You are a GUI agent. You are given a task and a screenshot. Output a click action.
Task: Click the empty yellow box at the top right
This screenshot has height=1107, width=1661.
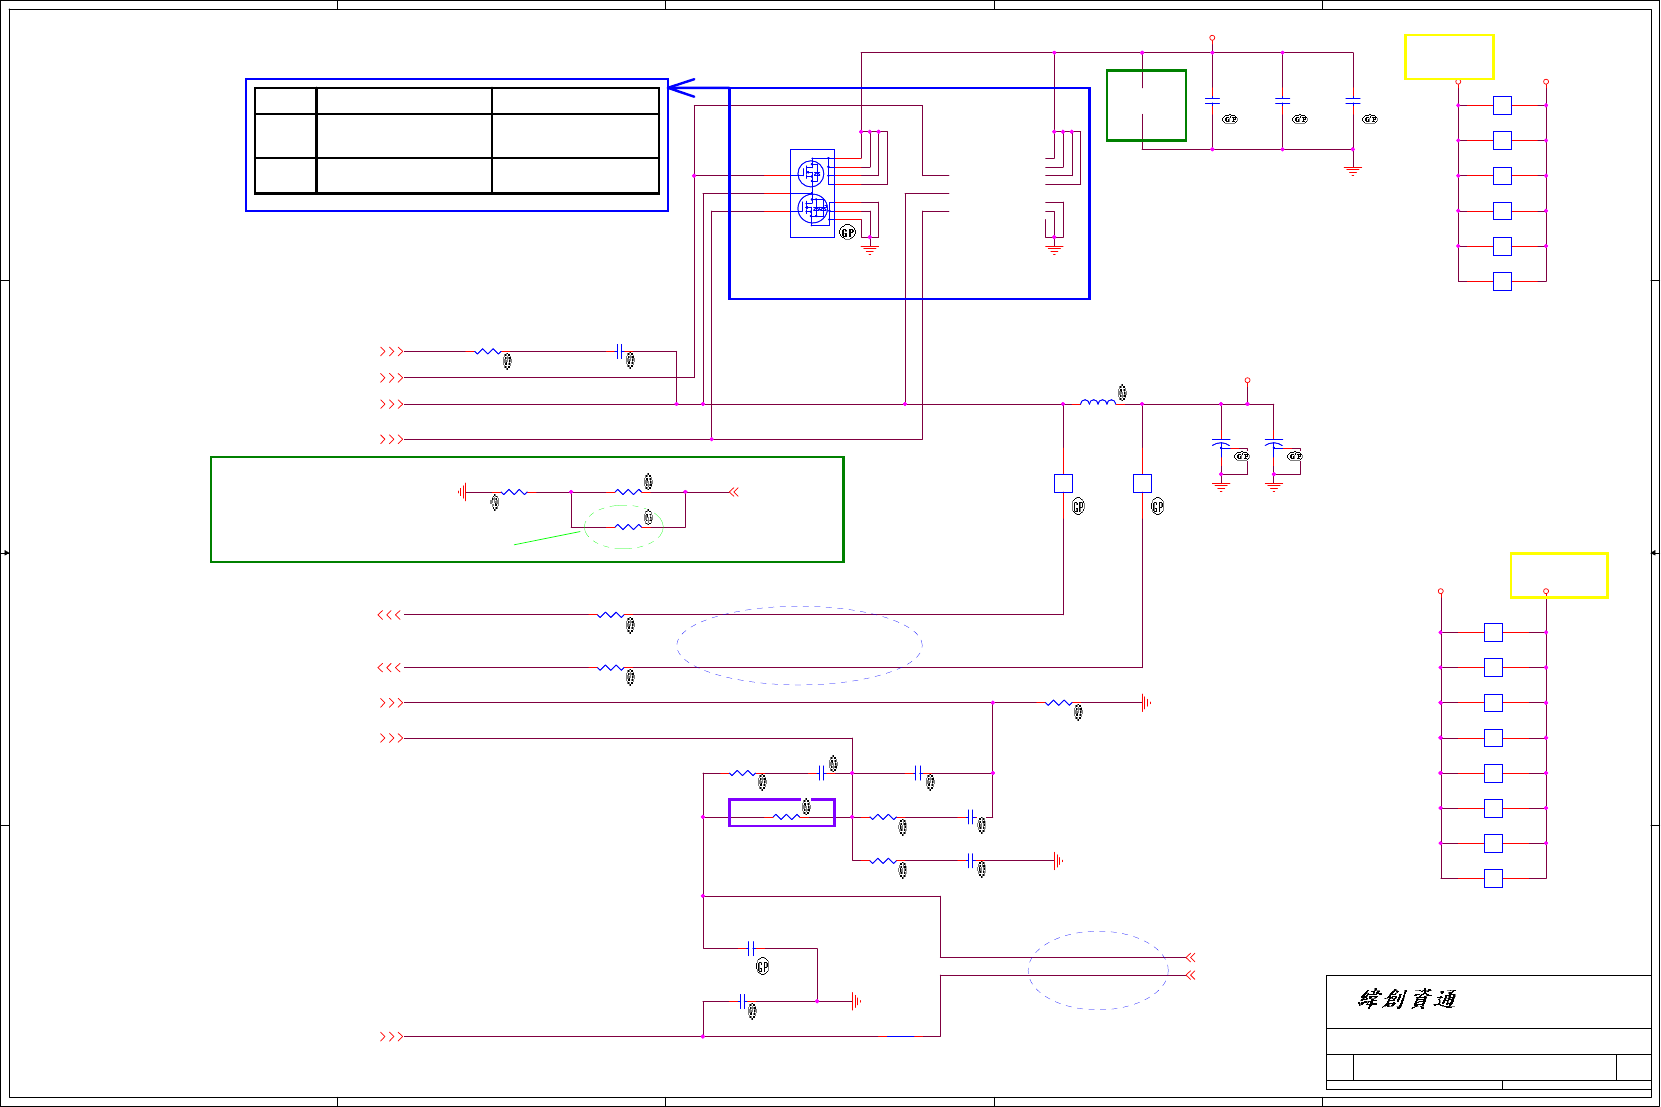pos(1449,57)
